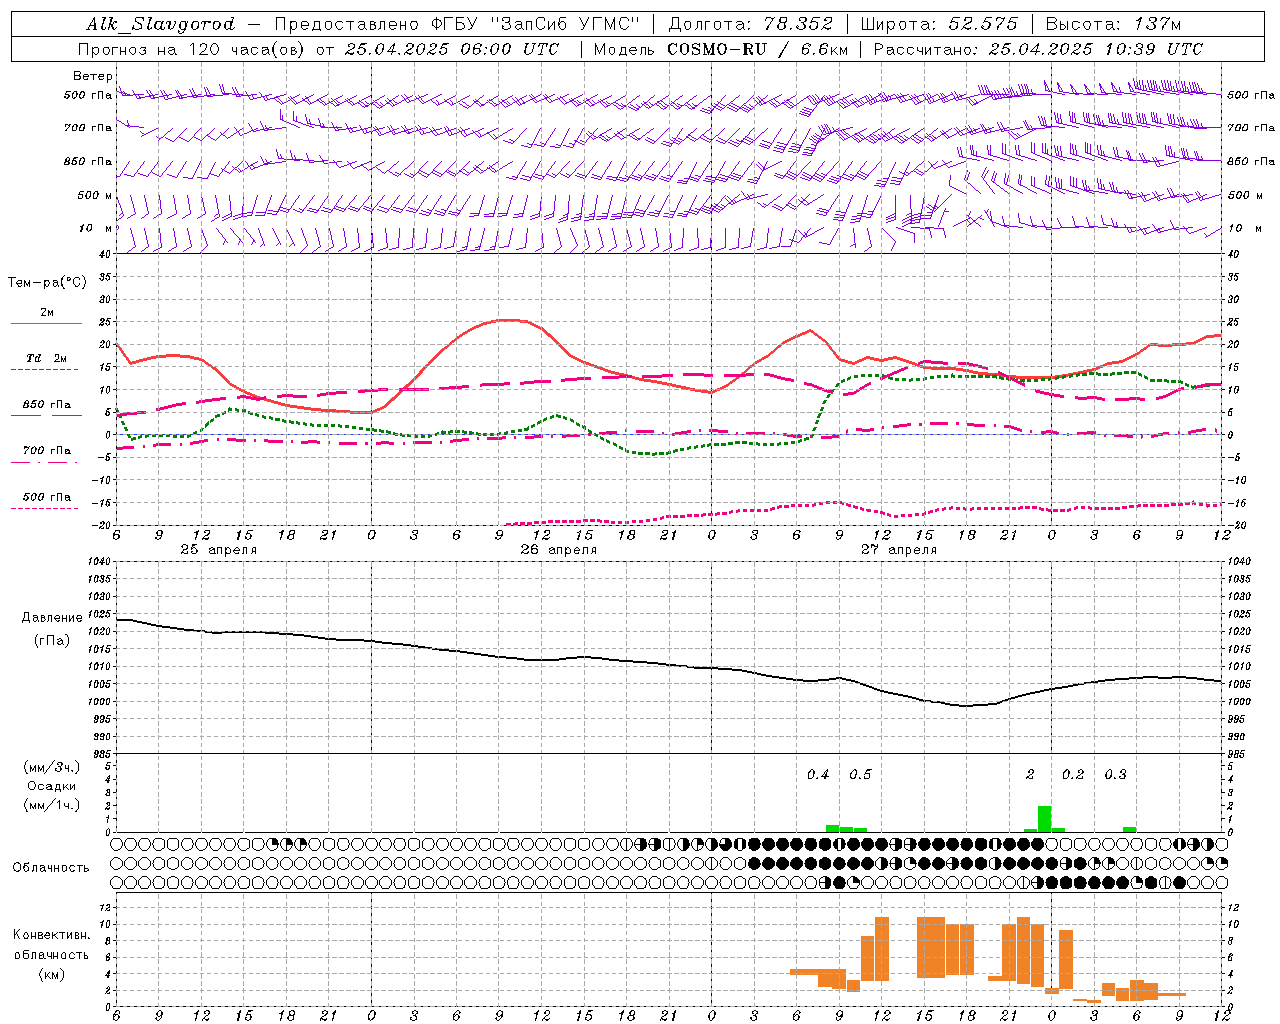The height and width of the screenshot is (1024, 1280).
Task: Select the text 'Предоставлено ФГБУ "ЗапСиб УГМС"'
Action: pyautogui.click(x=456, y=24)
